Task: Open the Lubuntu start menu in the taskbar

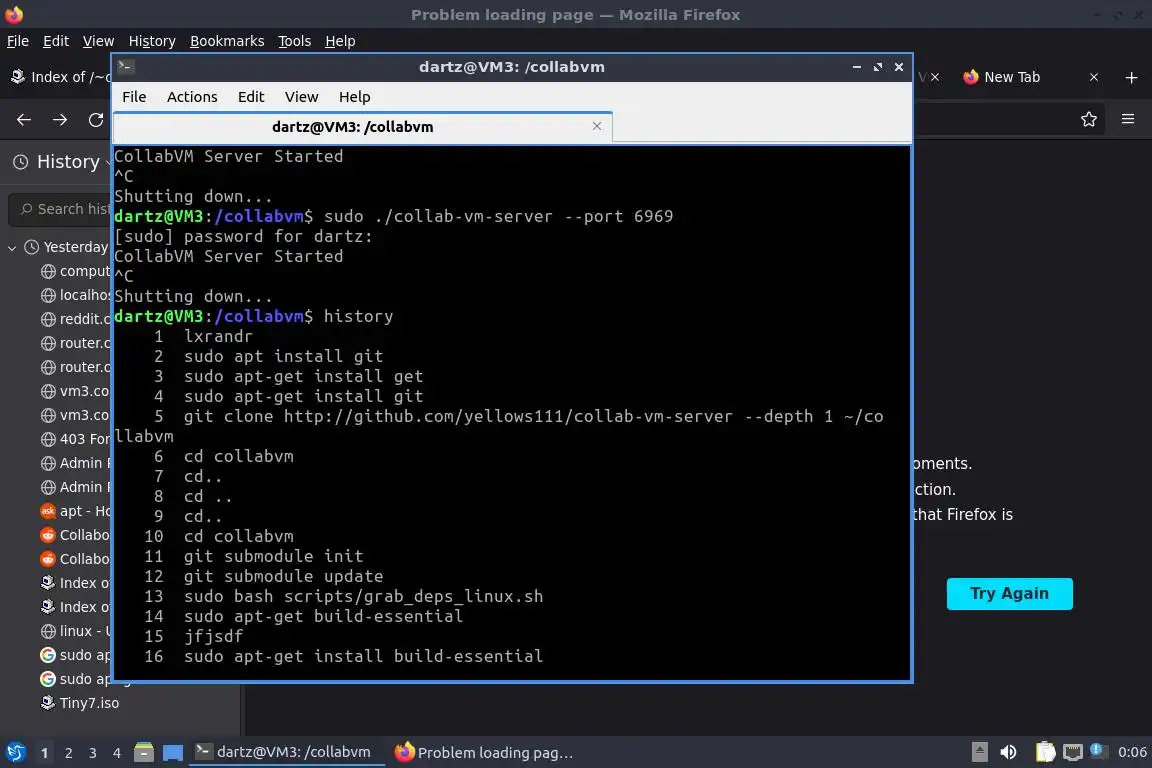Action: tap(15, 752)
